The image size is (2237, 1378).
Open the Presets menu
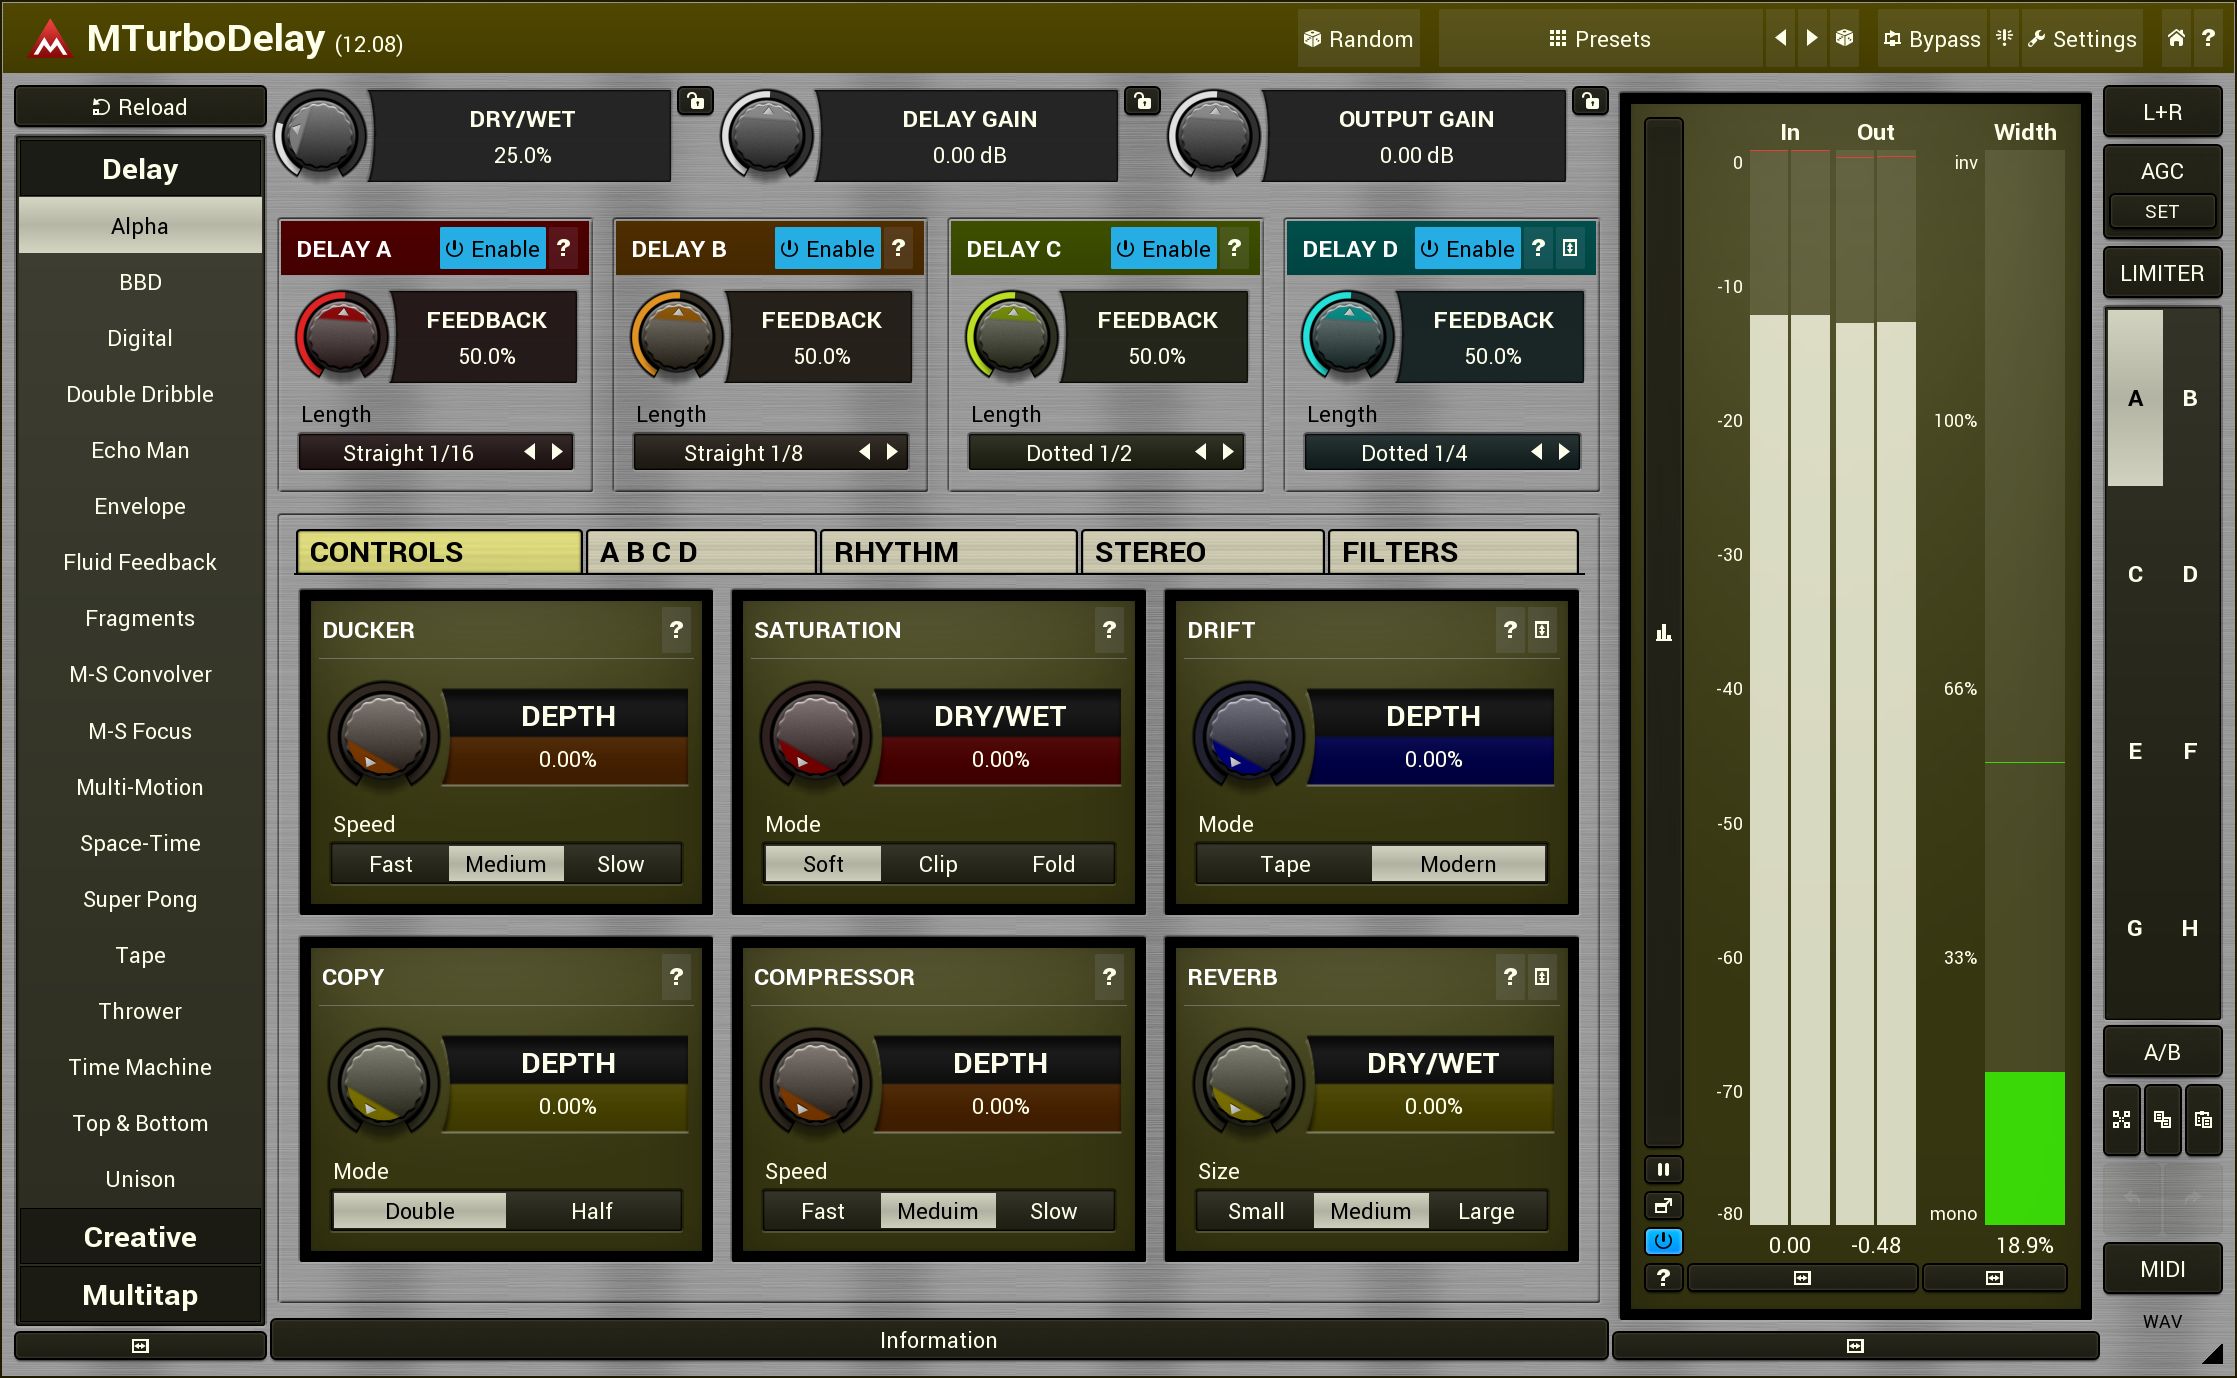(x=1599, y=39)
